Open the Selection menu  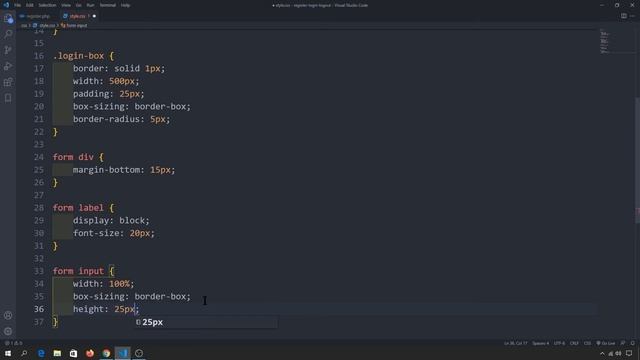point(47,5)
